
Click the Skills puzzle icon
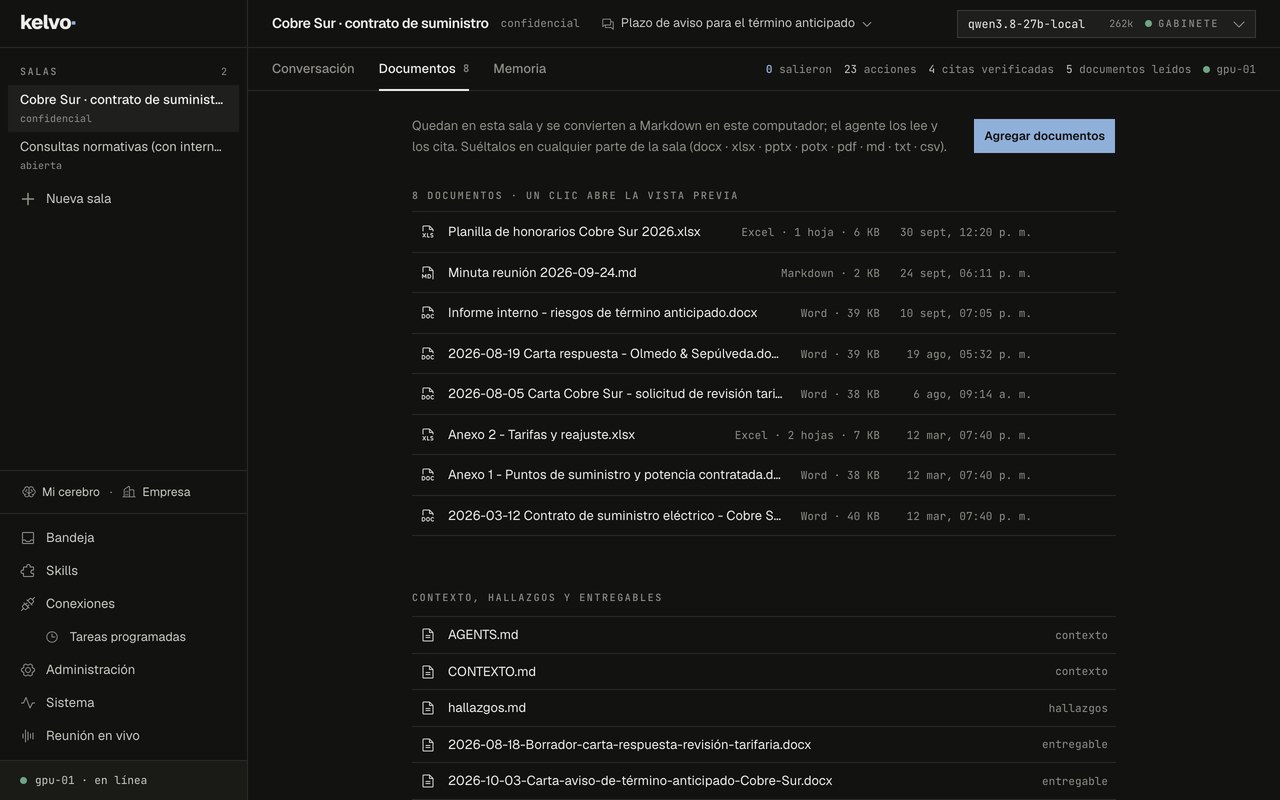[x=28, y=571]
